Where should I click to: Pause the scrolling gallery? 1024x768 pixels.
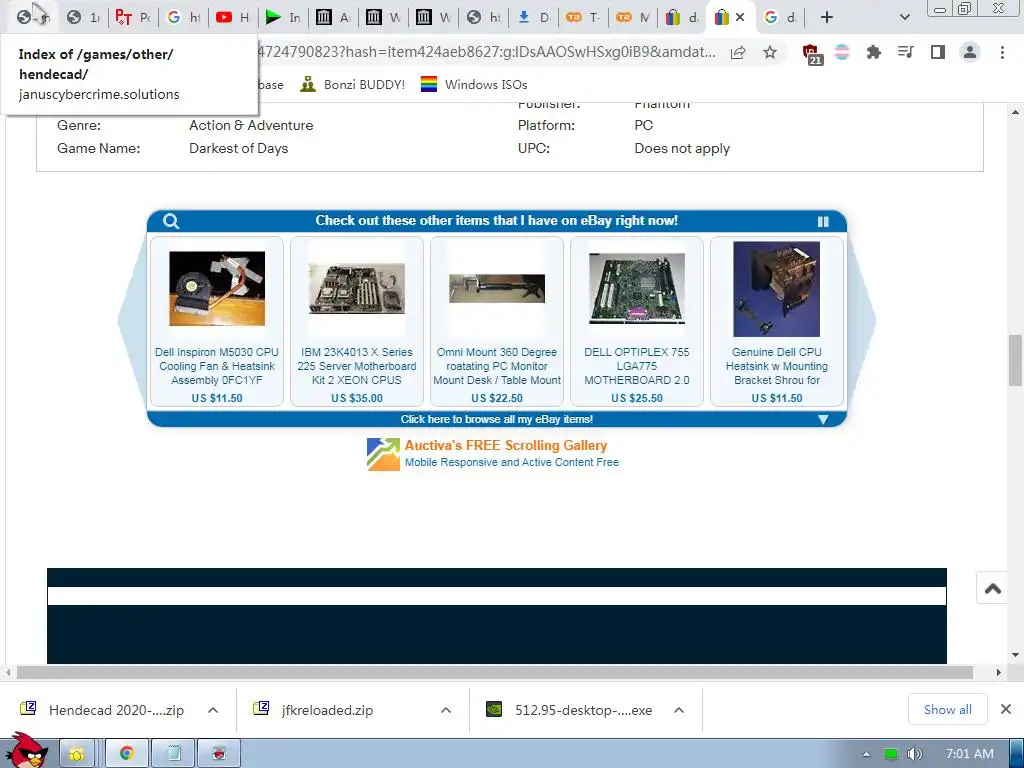(823, 221)
